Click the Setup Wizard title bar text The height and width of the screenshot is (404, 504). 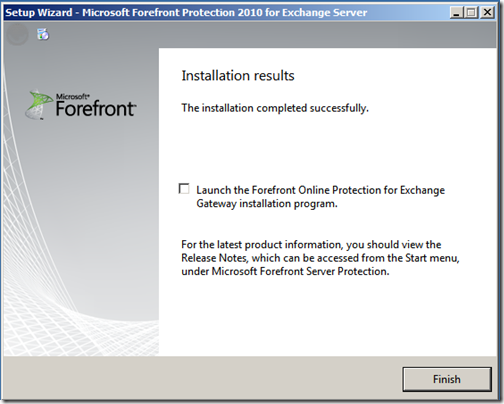point(186,13)
